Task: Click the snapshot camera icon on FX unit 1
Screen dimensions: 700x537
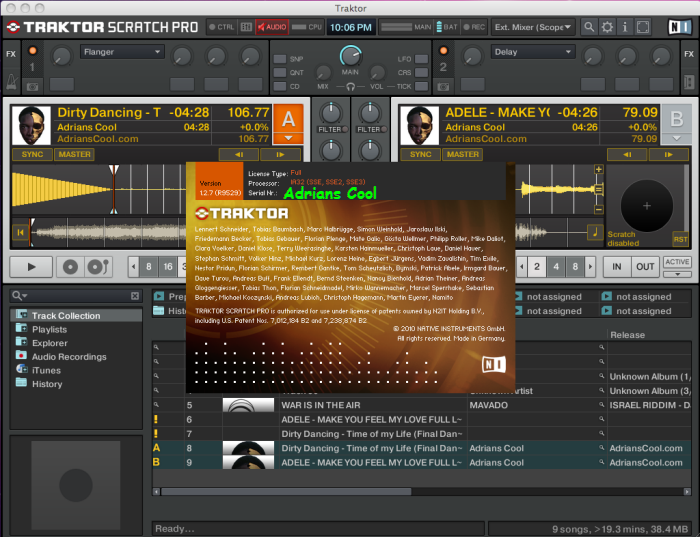Action: tap(32, 86)
